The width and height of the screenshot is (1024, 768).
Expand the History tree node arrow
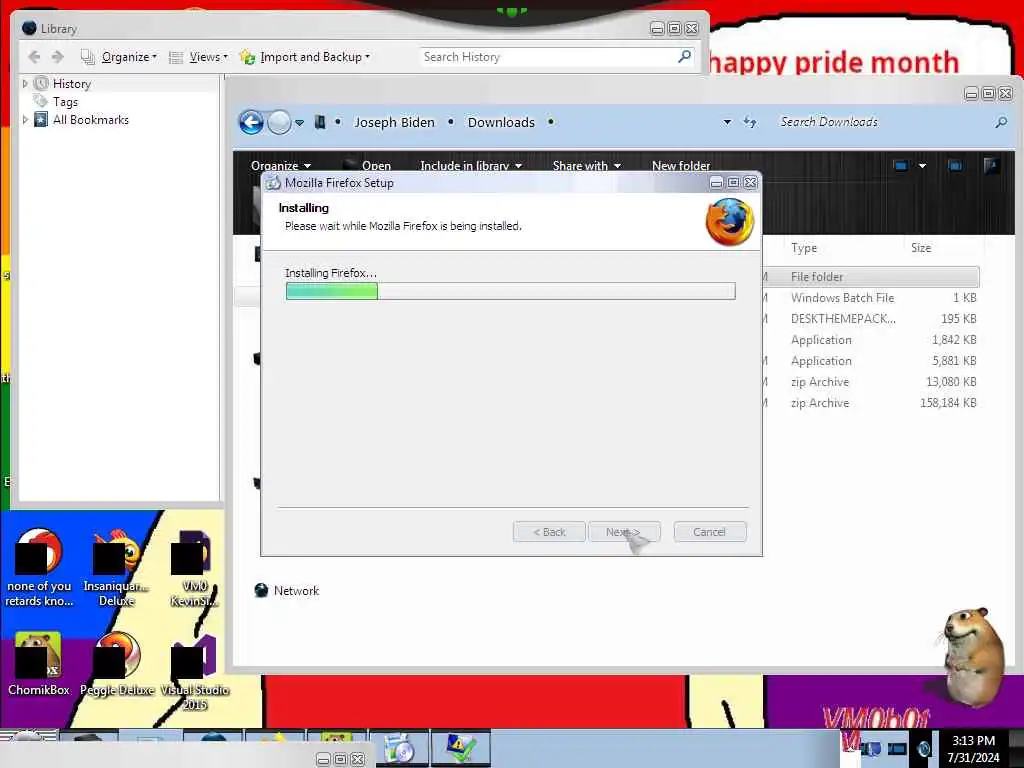click(25, 84)
